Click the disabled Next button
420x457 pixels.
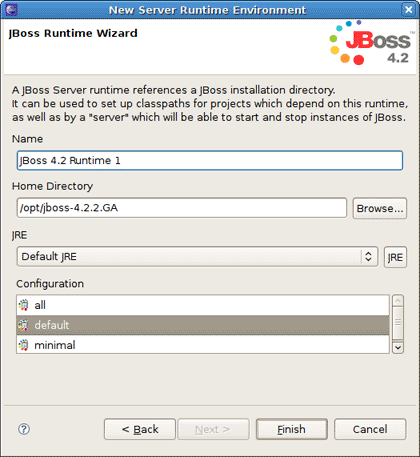pyautogui.click(x=213, y=429)
